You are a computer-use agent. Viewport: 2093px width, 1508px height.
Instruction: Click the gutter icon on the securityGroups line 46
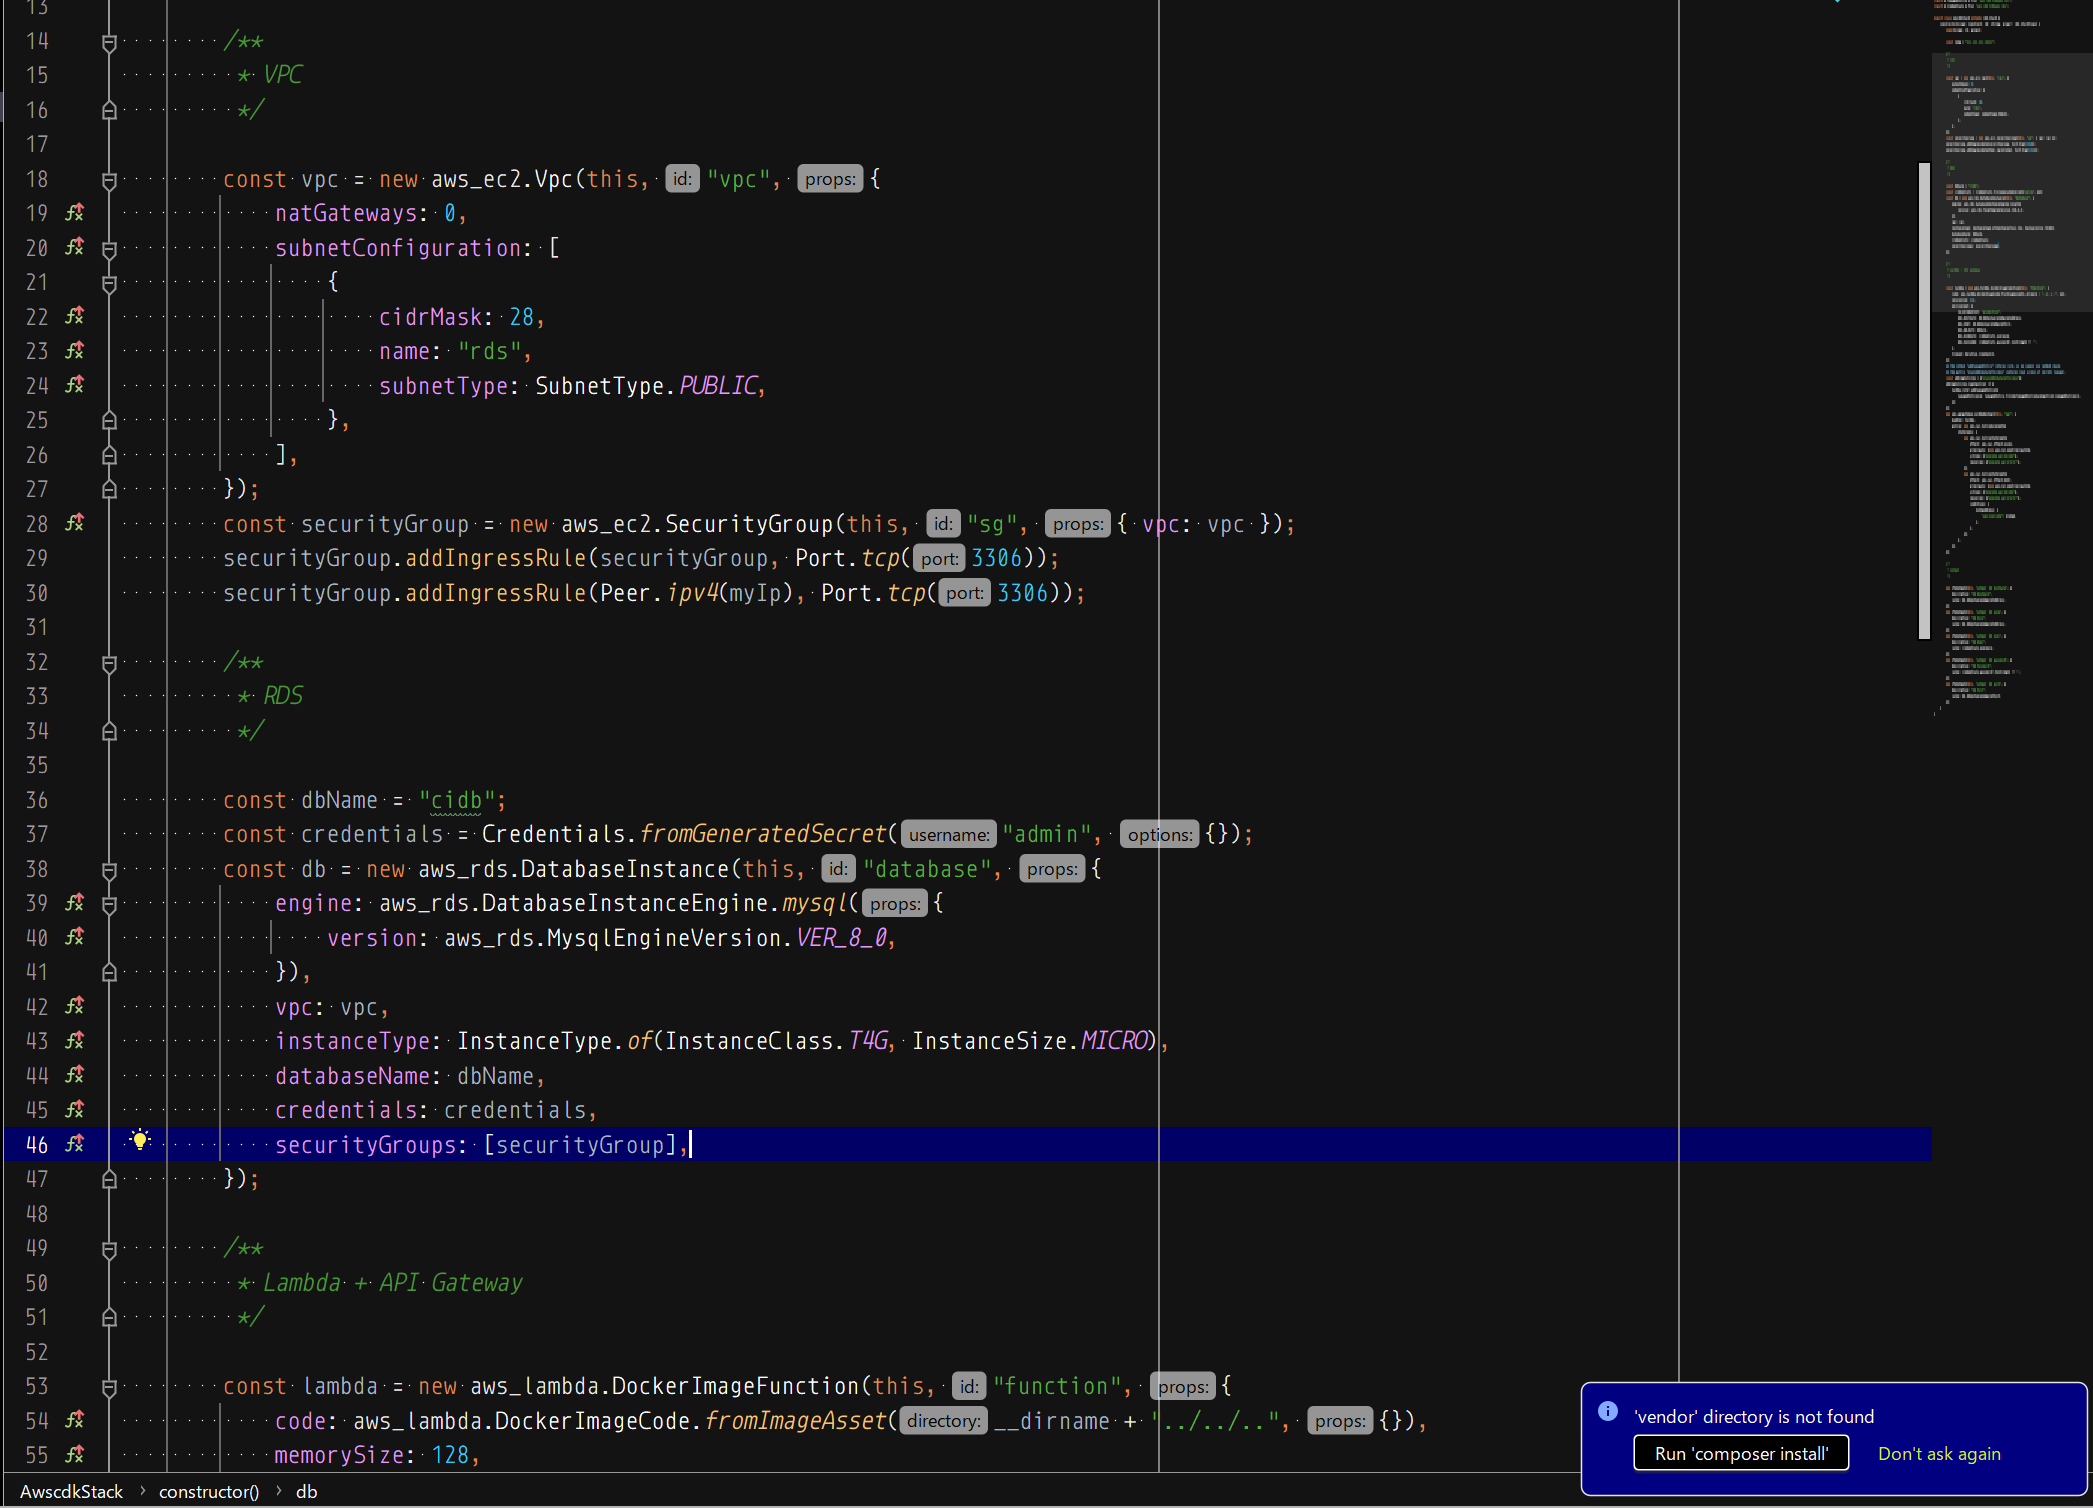[75, 1144]
